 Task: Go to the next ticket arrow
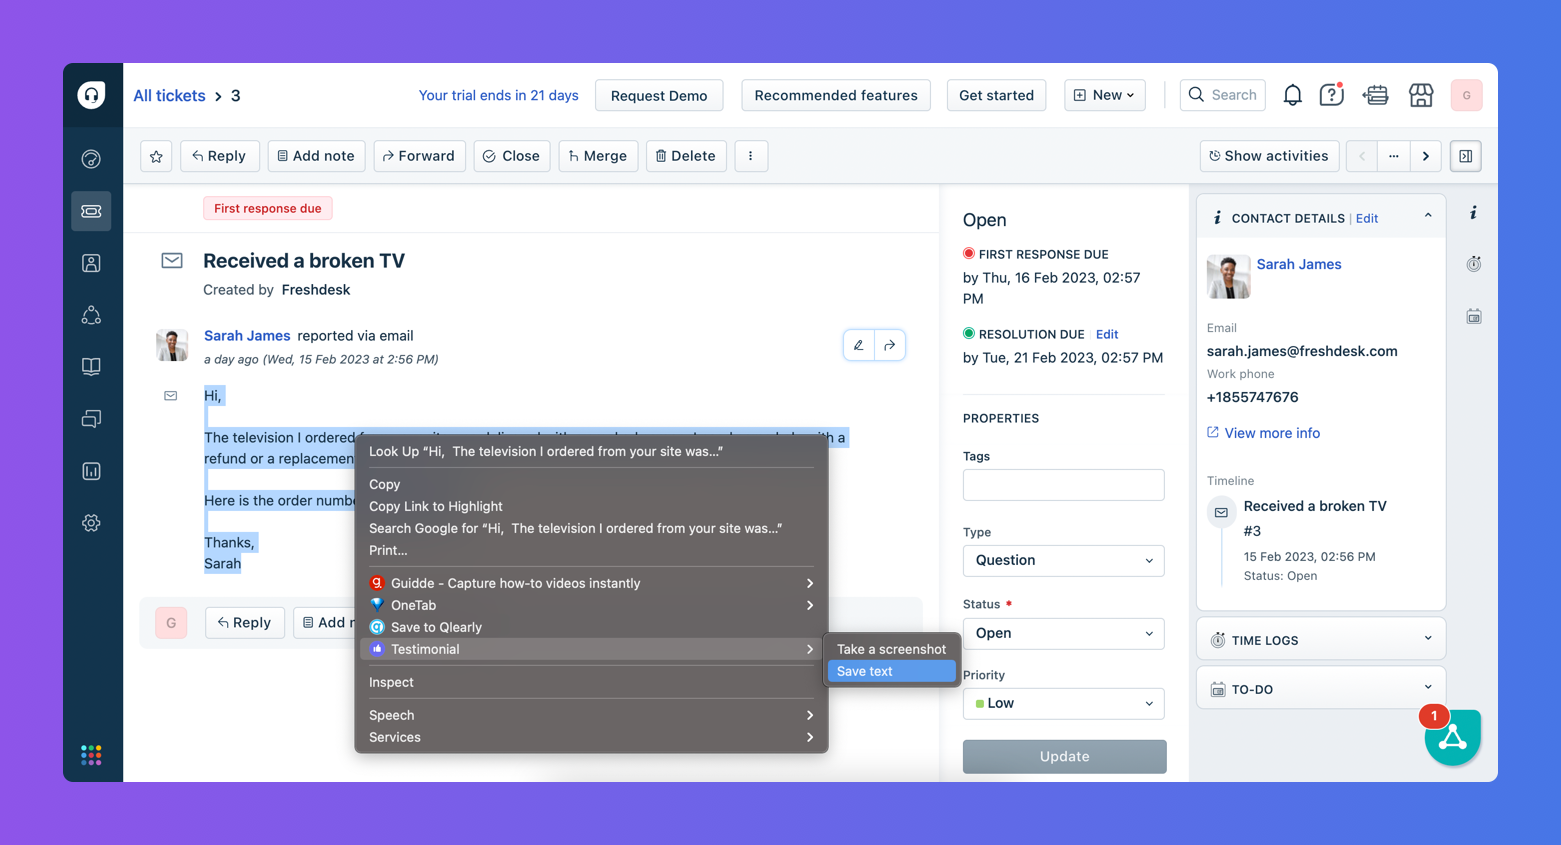click(x=1426, y=156)
